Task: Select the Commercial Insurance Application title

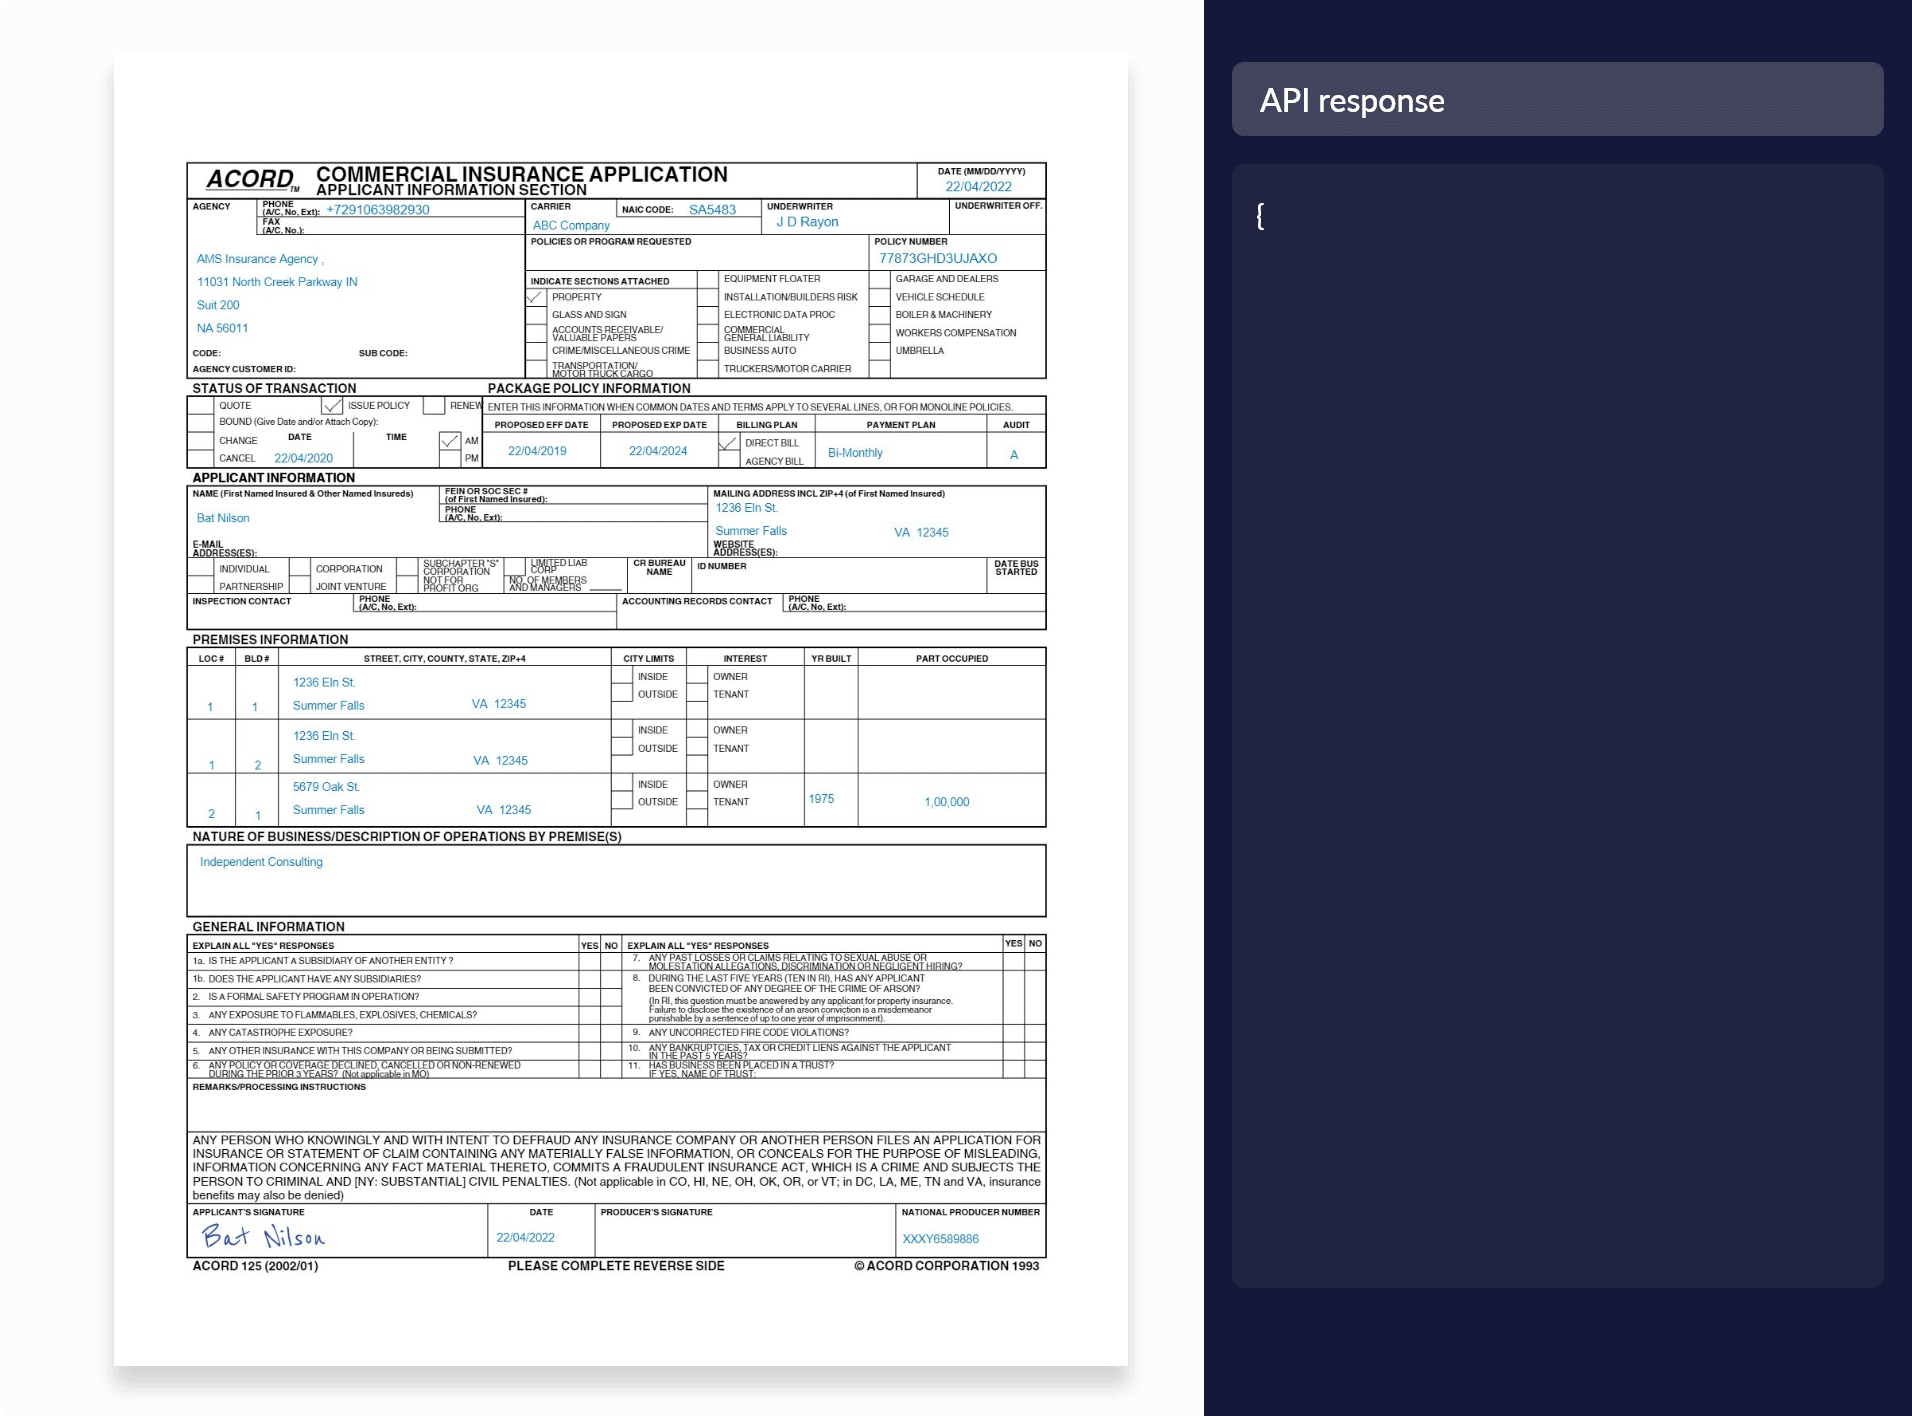Action: tap(522, 174)
